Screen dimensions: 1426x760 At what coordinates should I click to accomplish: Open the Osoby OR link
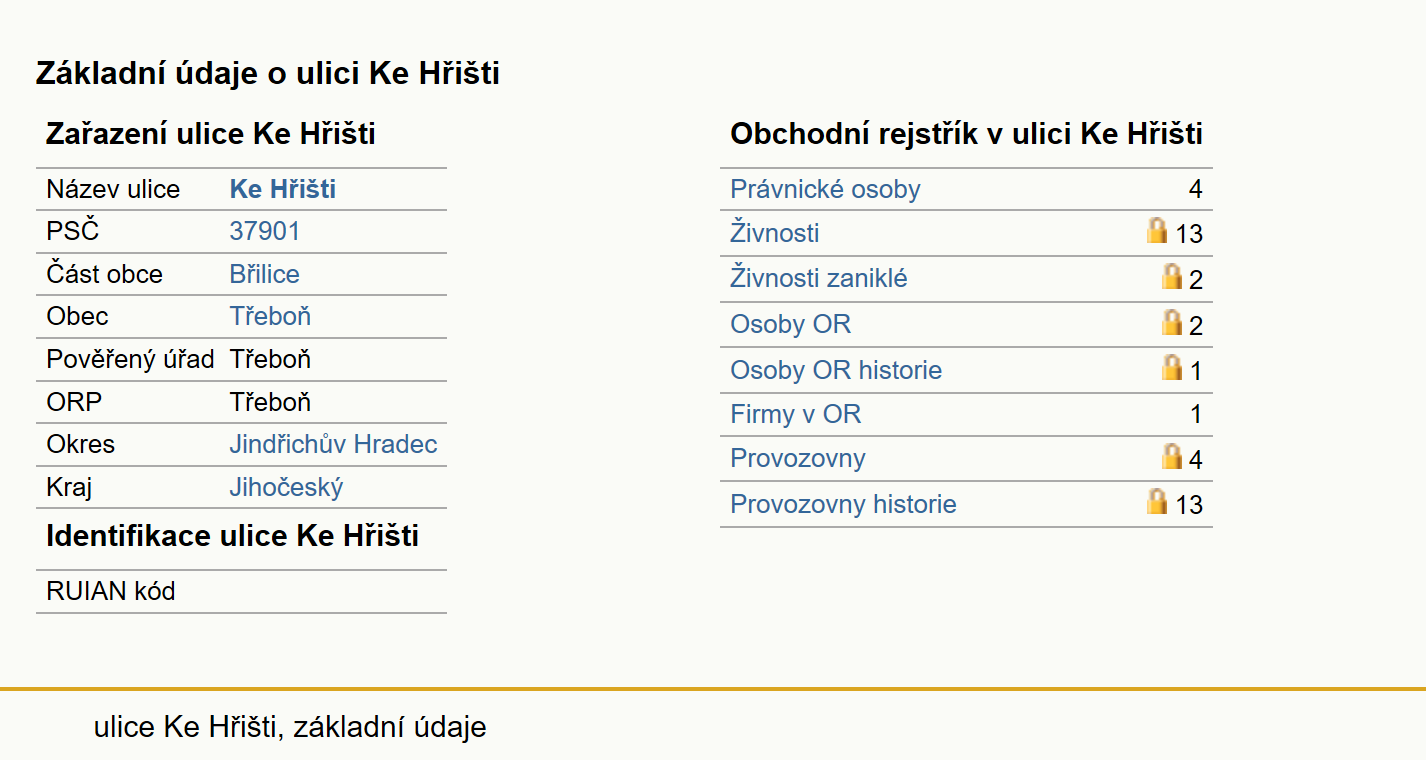791,324
